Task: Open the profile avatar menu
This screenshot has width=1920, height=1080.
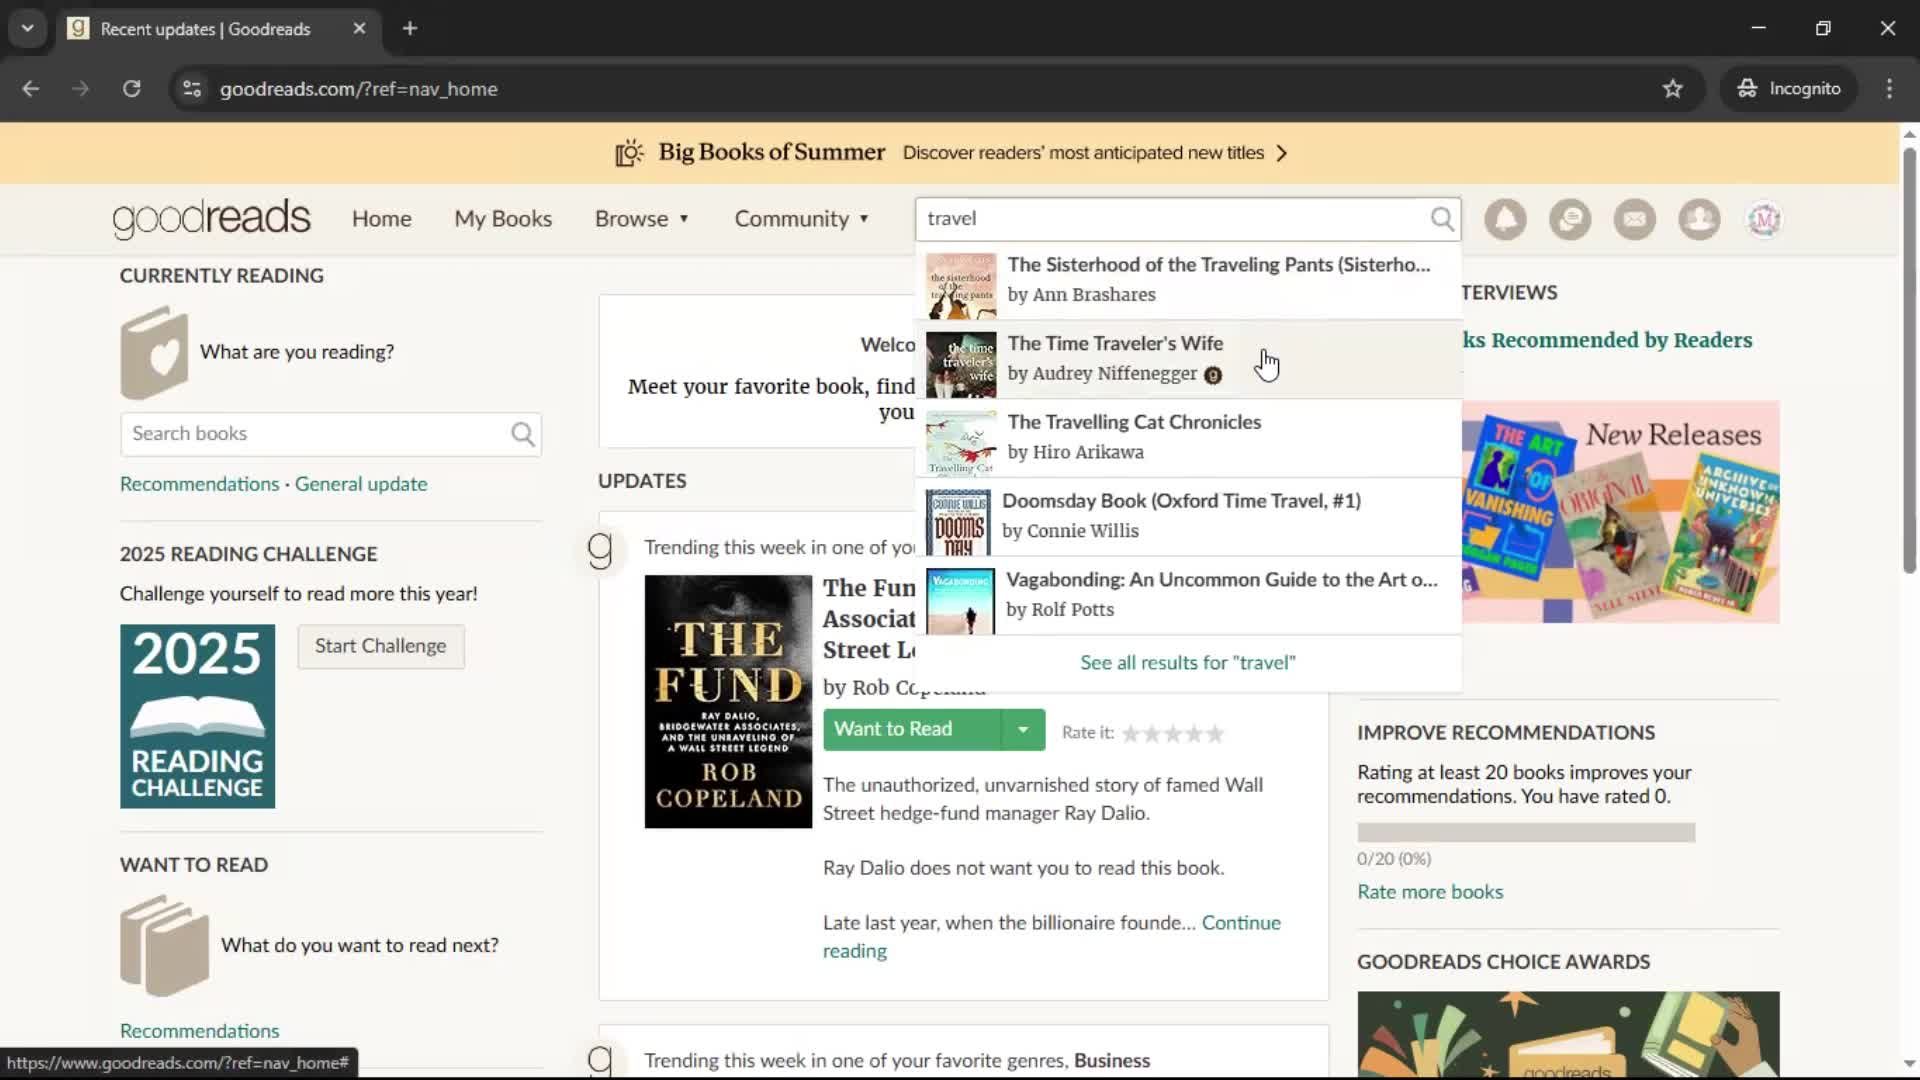Action: tap(1764, 219)
